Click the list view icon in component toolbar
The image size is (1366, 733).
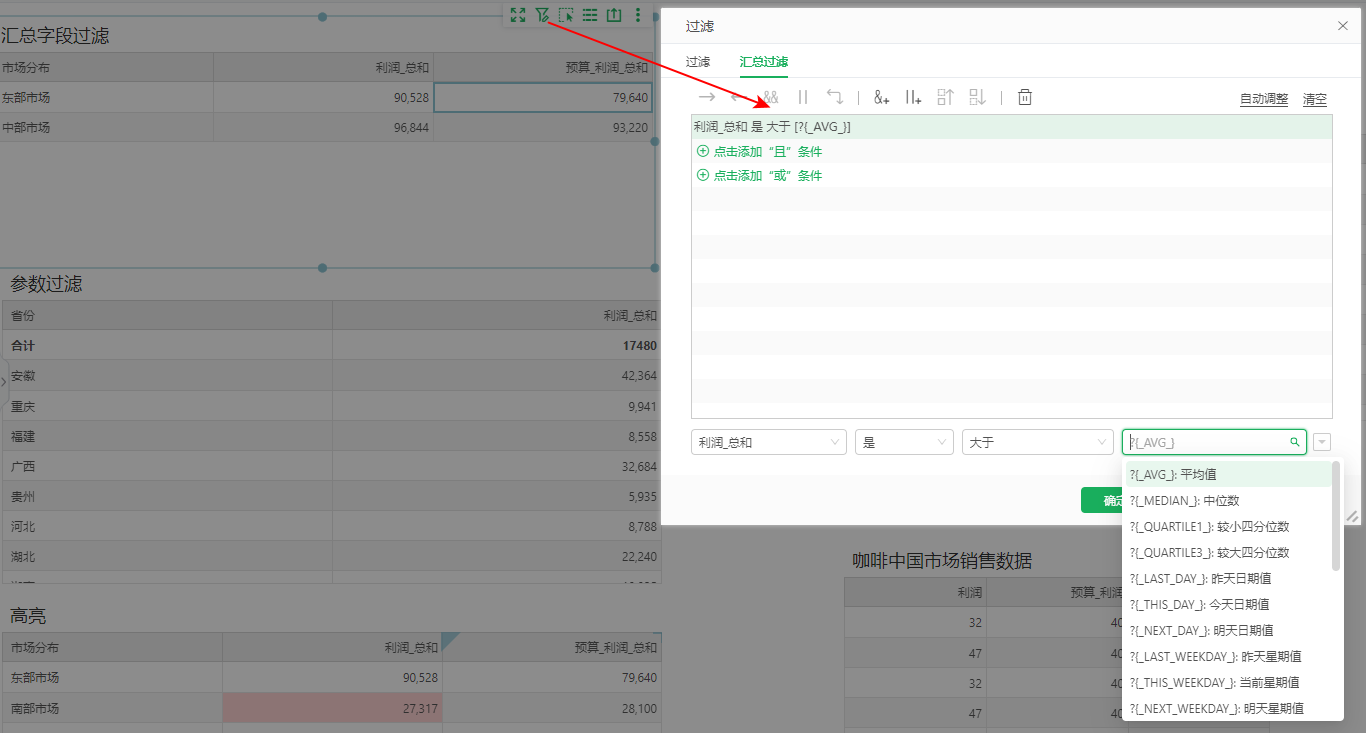[x=590, y=15]
